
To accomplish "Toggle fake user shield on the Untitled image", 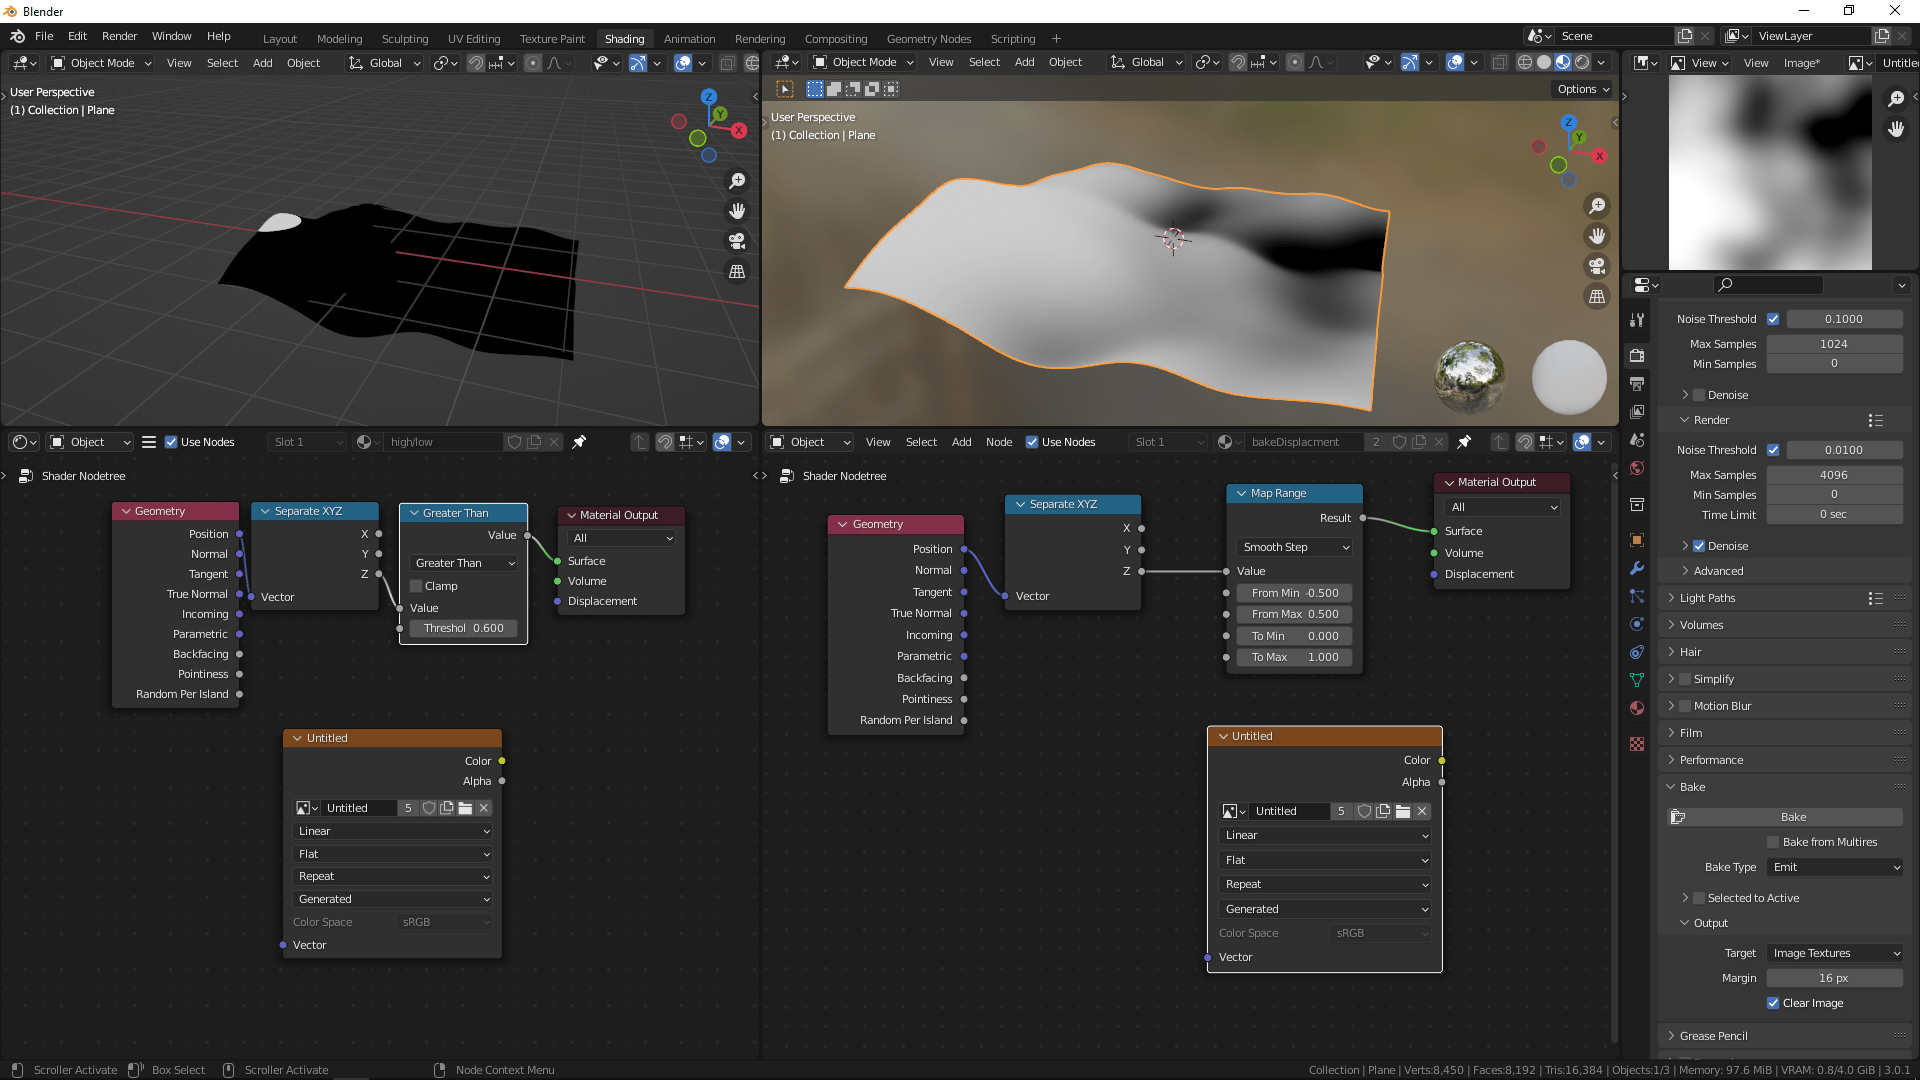I will point(429,808).
